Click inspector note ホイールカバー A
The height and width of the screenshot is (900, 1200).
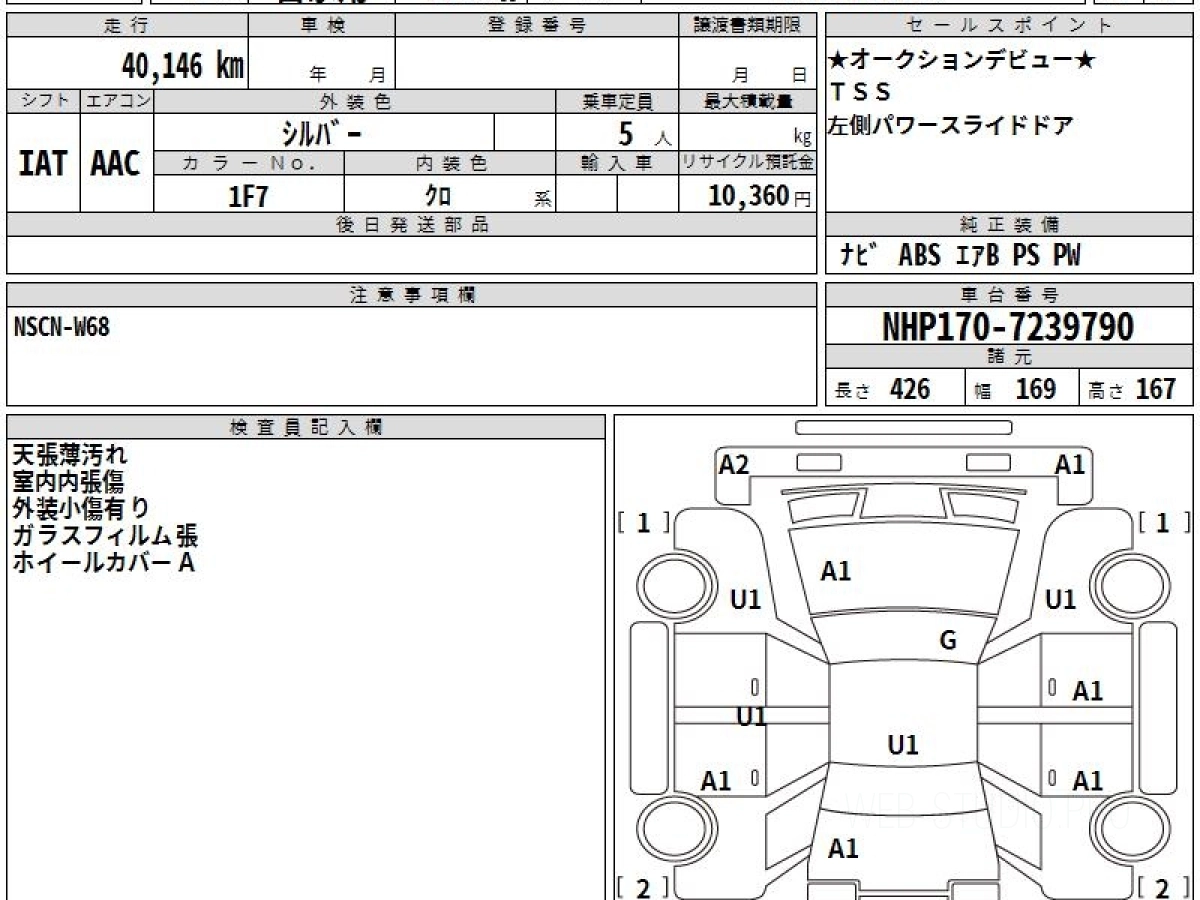coord(103,562)
